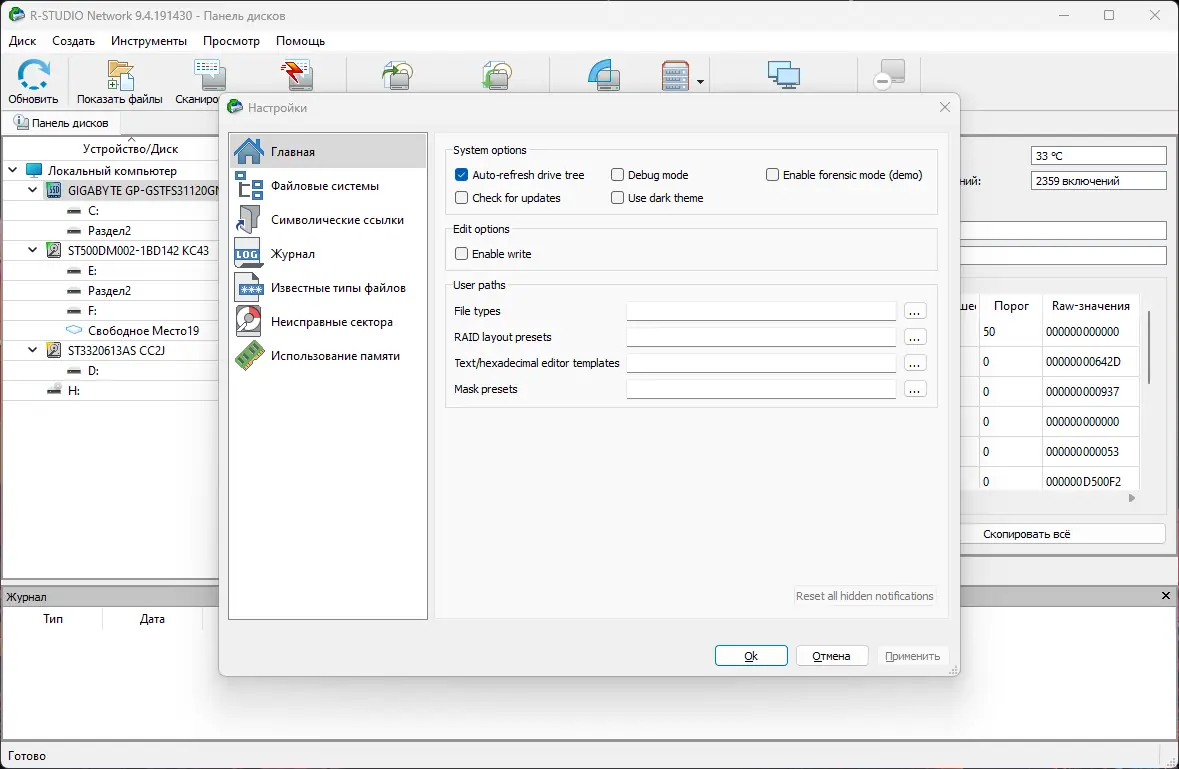Image resolution: width=1179 pixels, height=769 pixels.
Task: Click the Локальный компьютер monitor icon
Action: 34,171
